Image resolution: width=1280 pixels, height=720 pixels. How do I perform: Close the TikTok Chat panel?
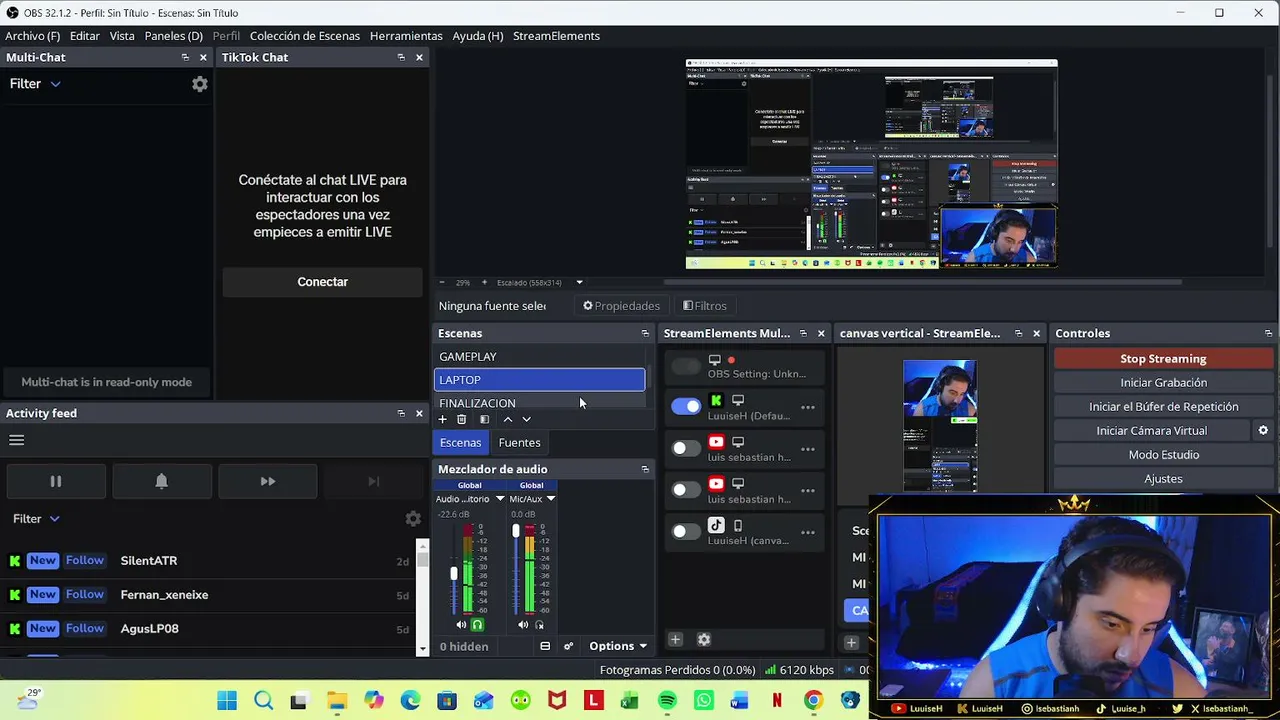(x=419, y=57)
